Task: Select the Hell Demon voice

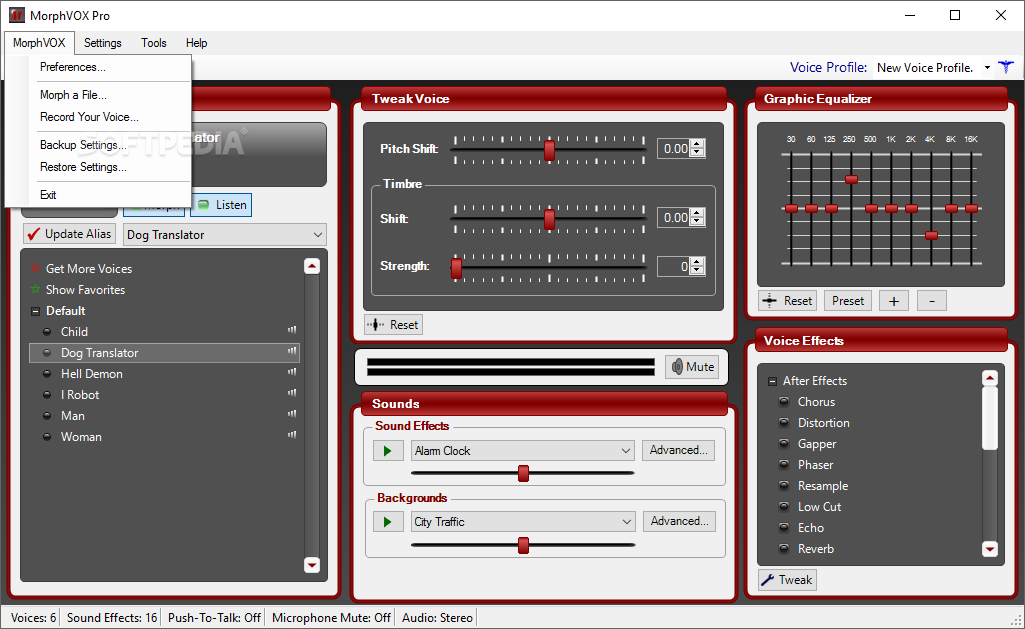Action: (164, 374)
